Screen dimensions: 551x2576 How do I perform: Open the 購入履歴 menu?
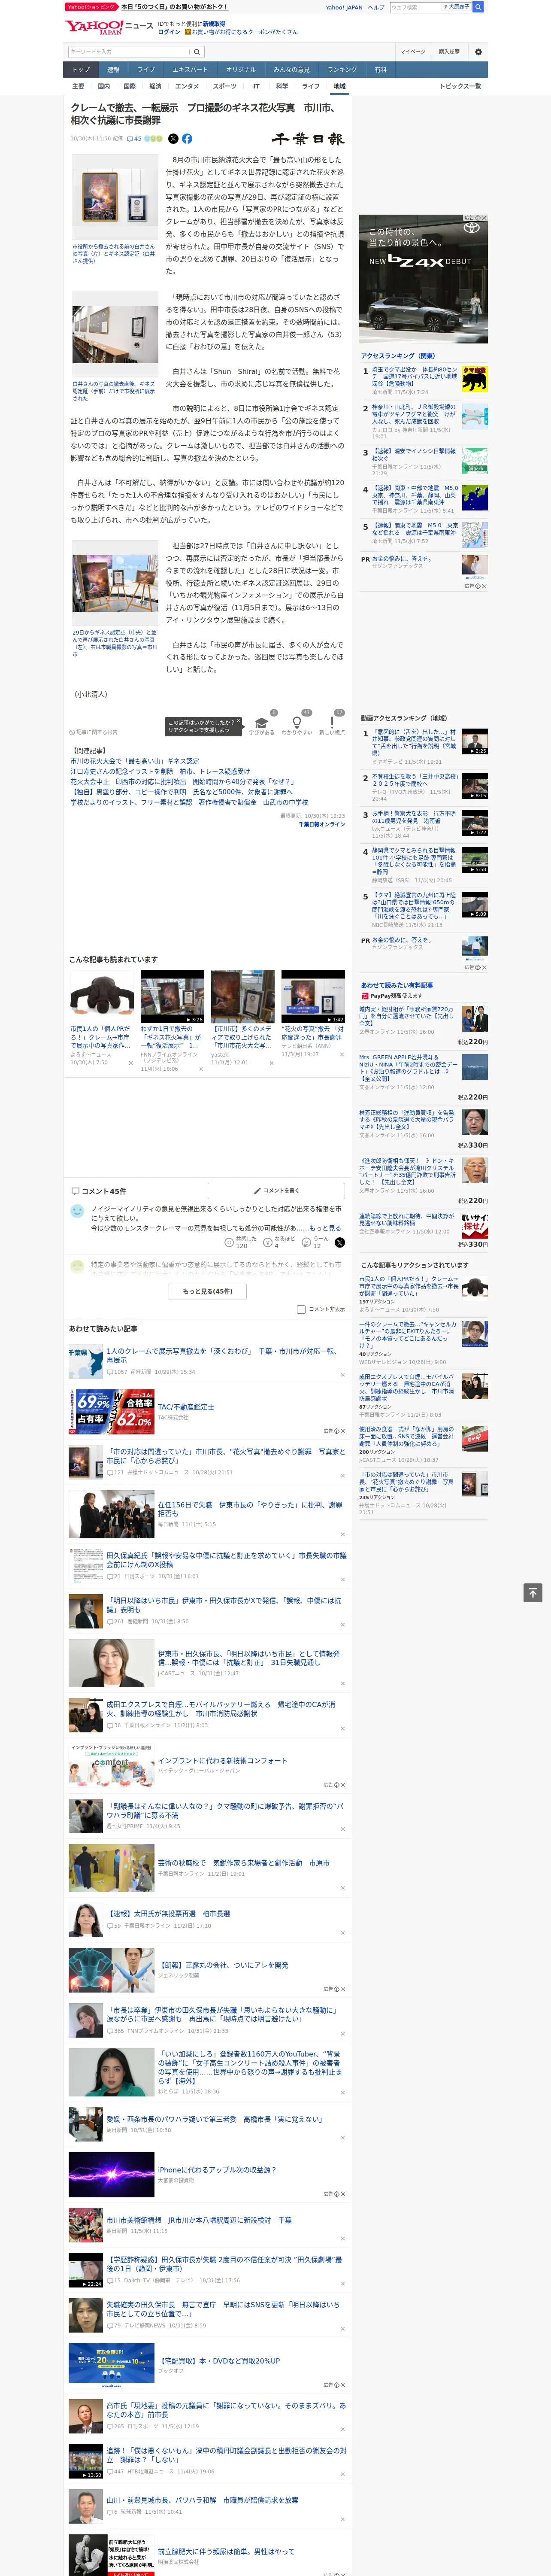449,51
